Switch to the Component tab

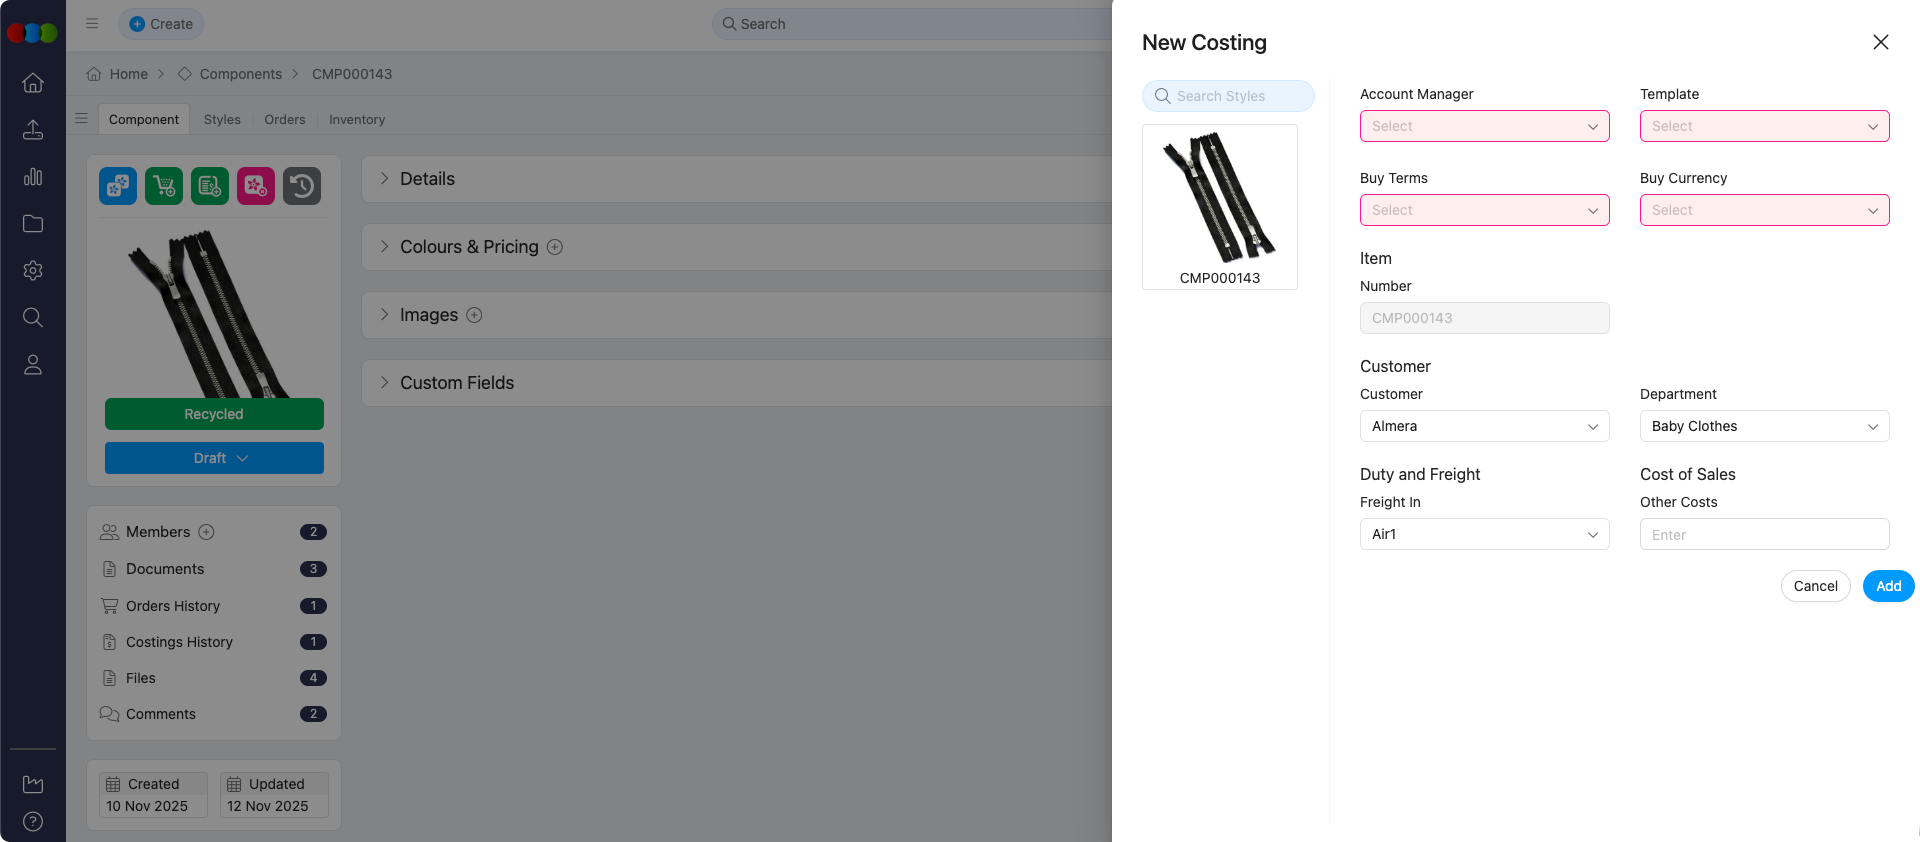[x=144, y=119]
